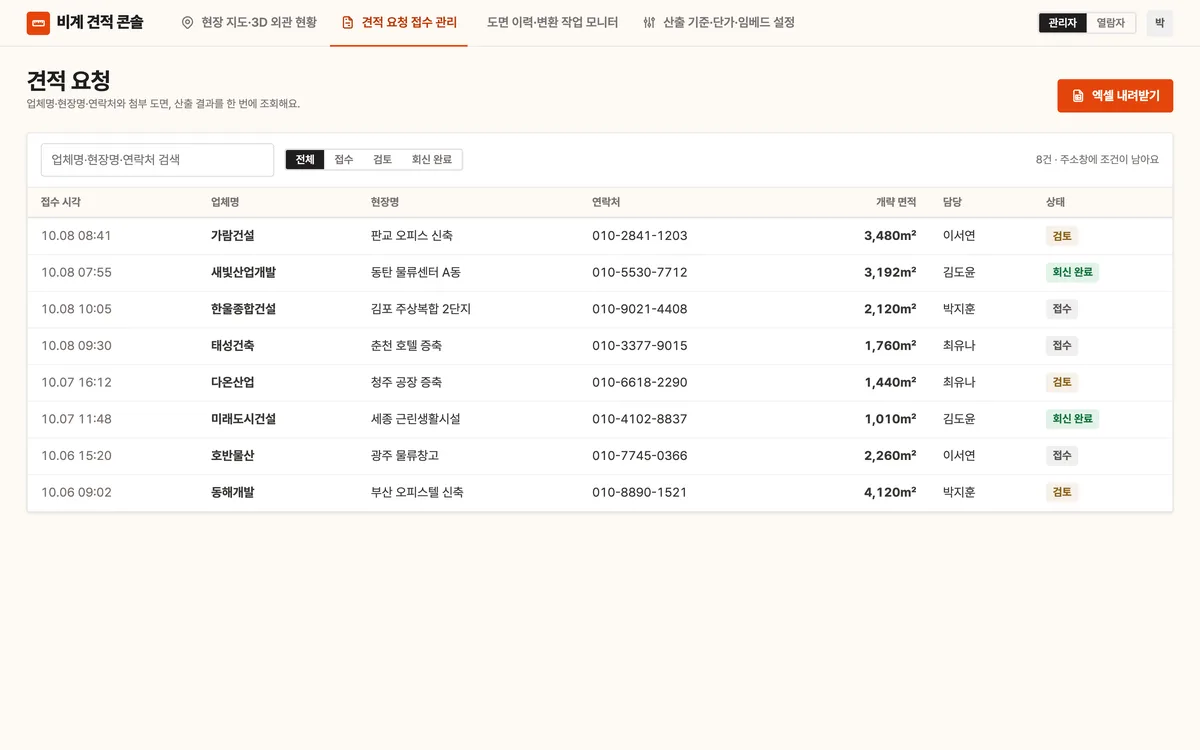Click the 검토 badge in 동해개발 row
This screenshot has height=750, width=1200.
[1061, 492]
